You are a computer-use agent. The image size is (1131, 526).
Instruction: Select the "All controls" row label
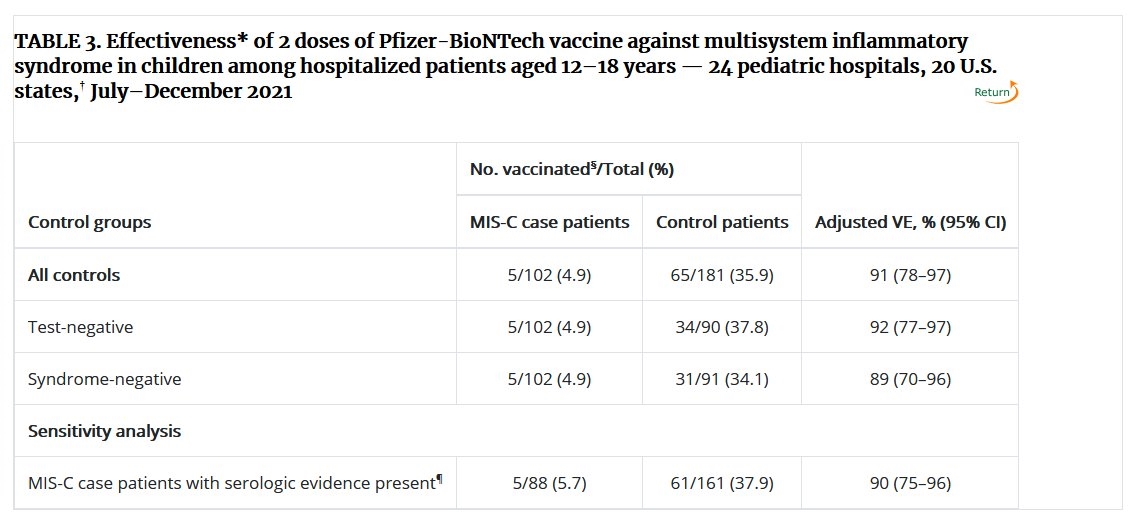pos(73,275)
